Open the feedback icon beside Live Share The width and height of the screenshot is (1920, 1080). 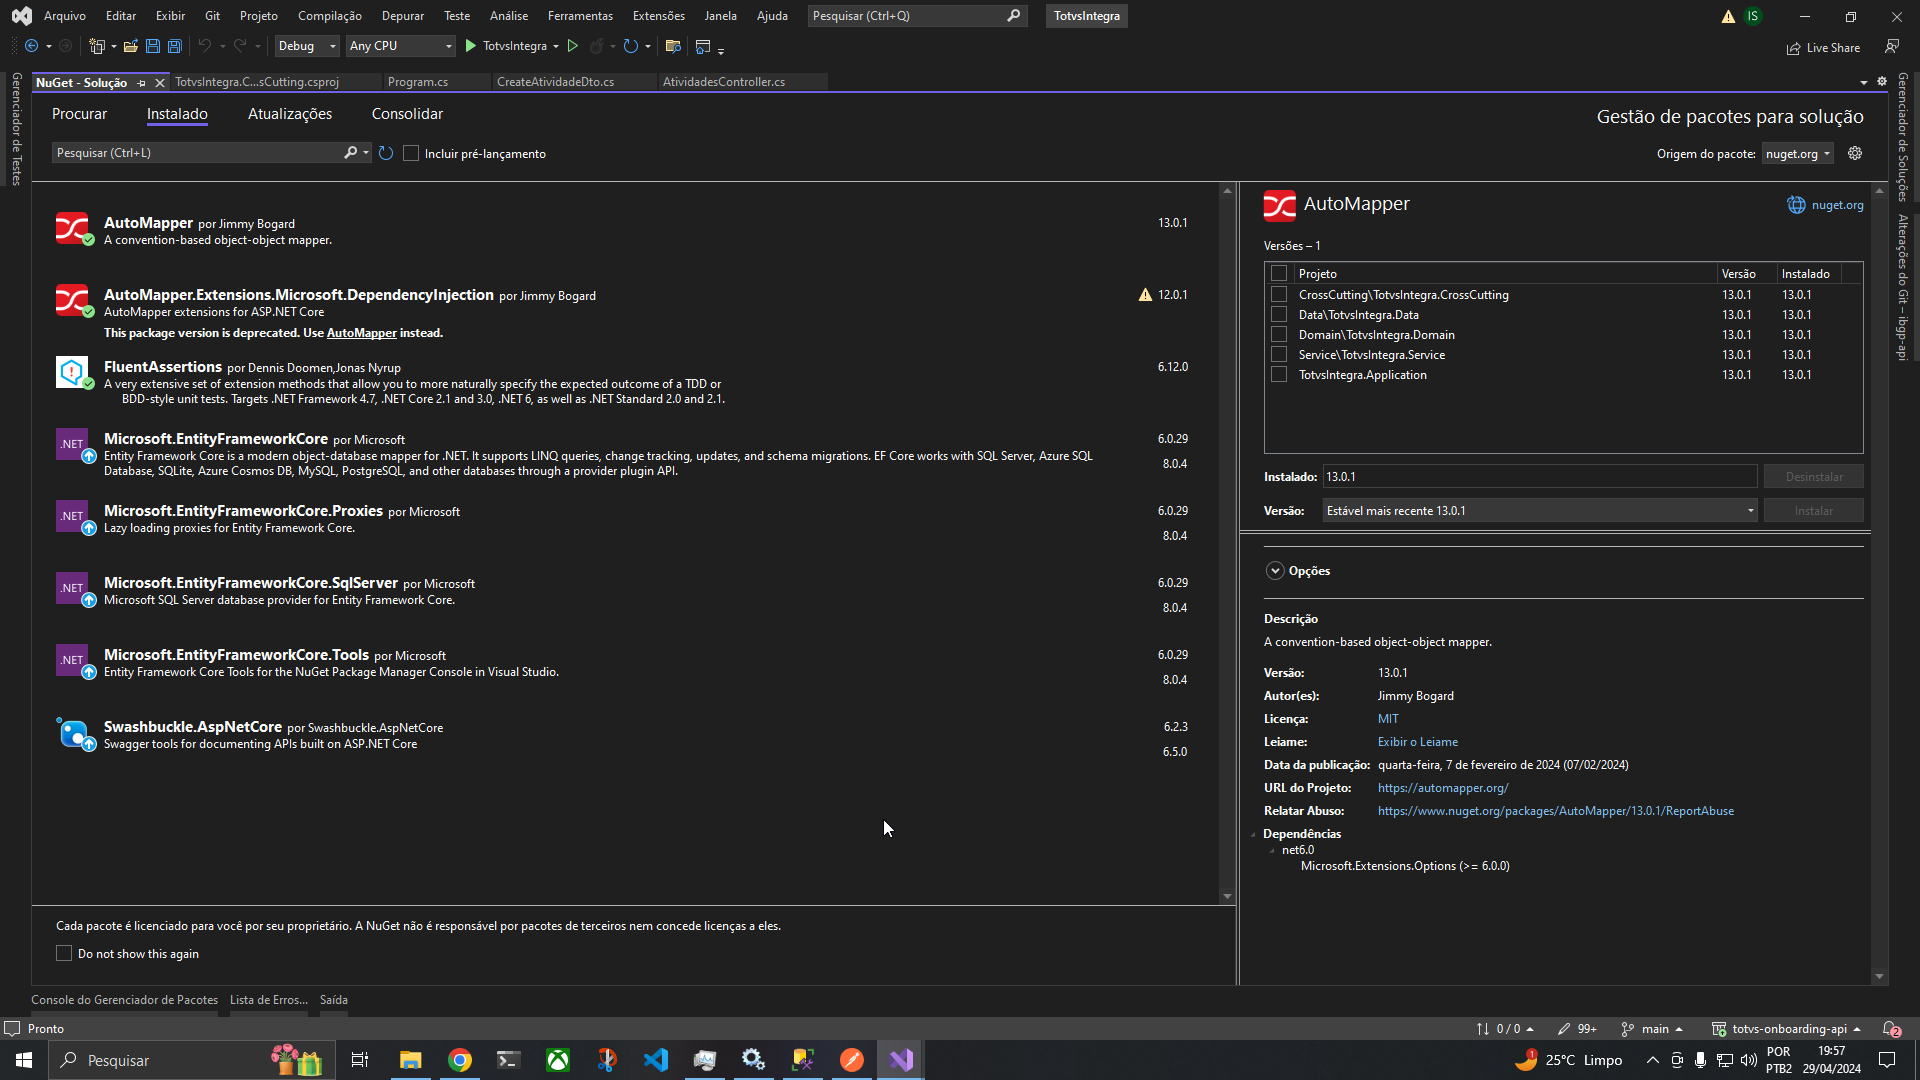tap(1892, 47)
